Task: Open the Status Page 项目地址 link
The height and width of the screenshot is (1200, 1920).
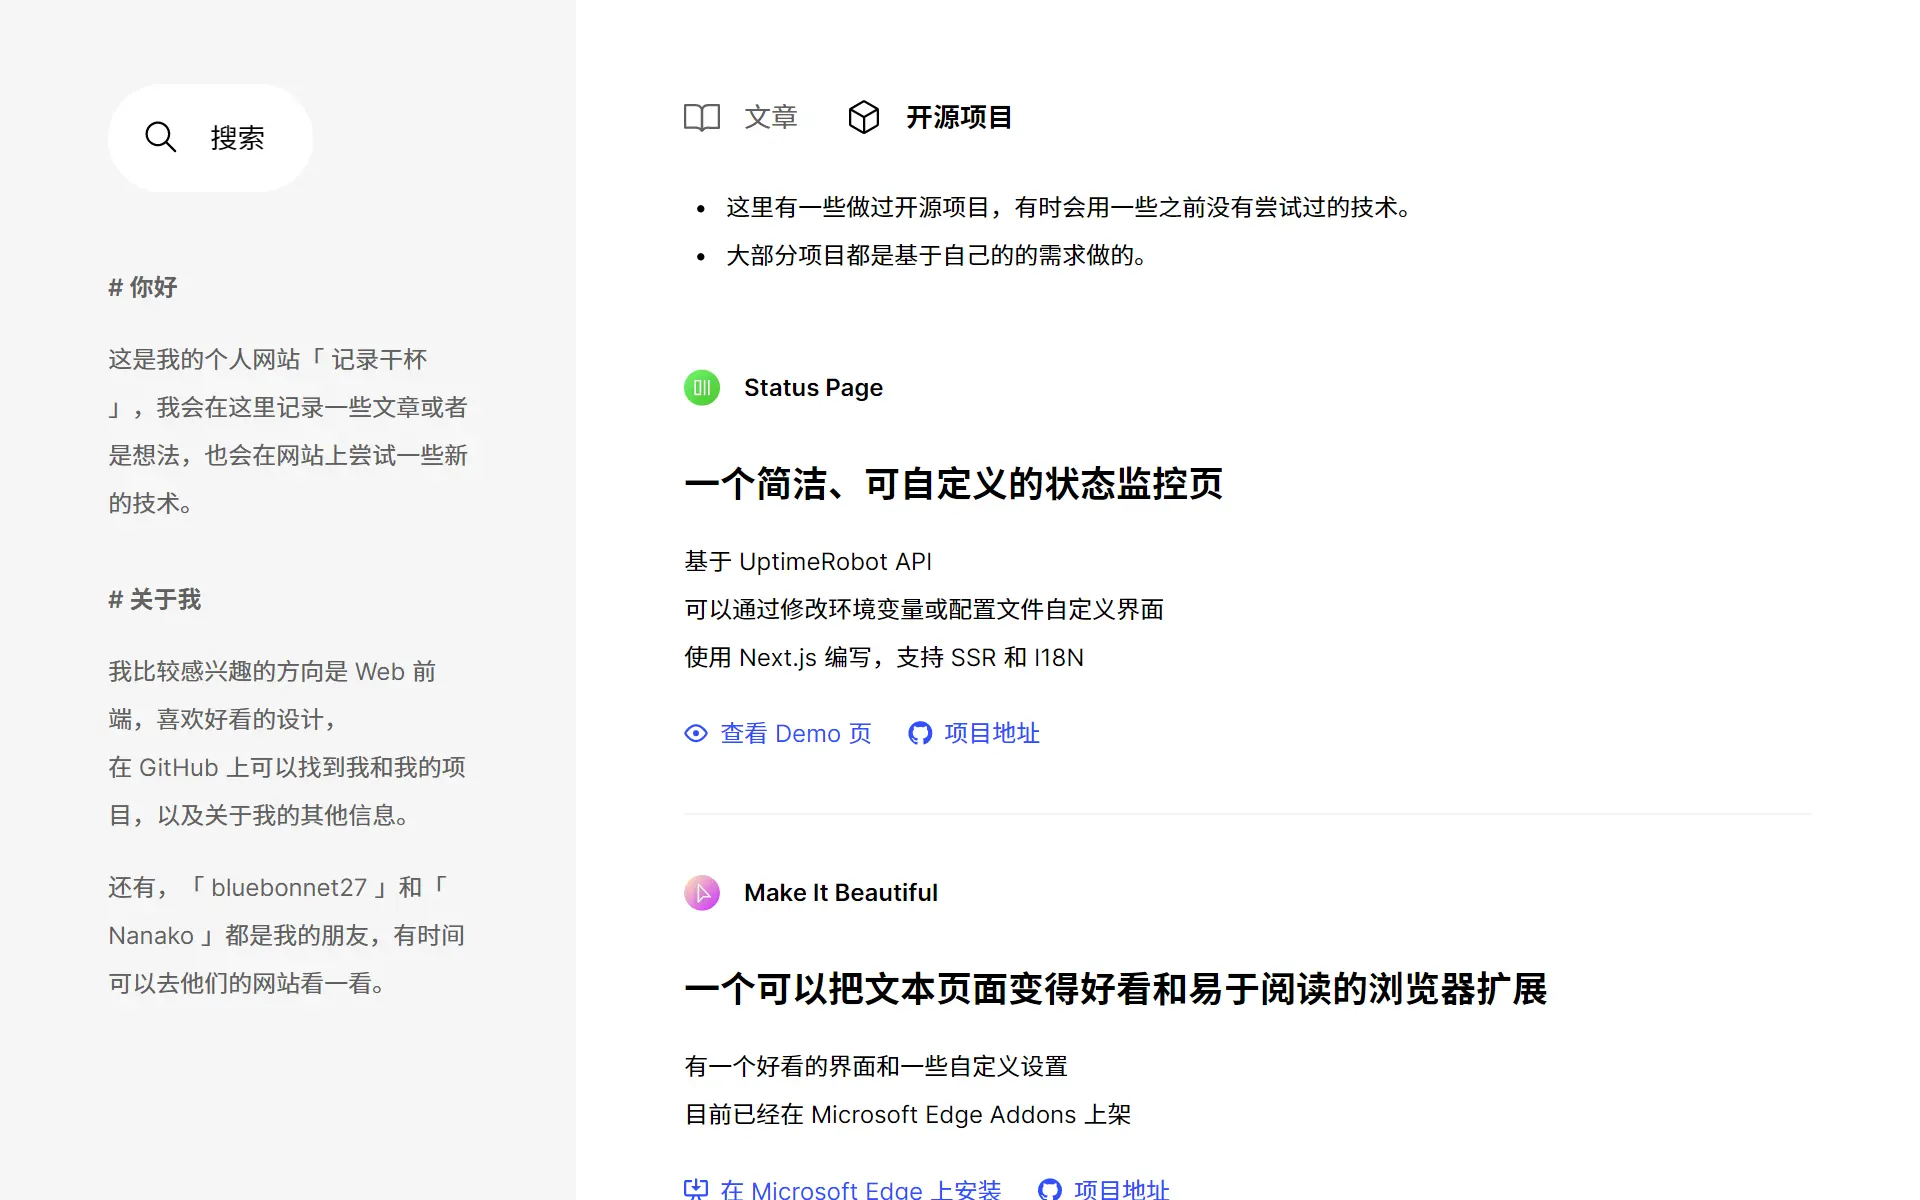Action: (991, 733)
